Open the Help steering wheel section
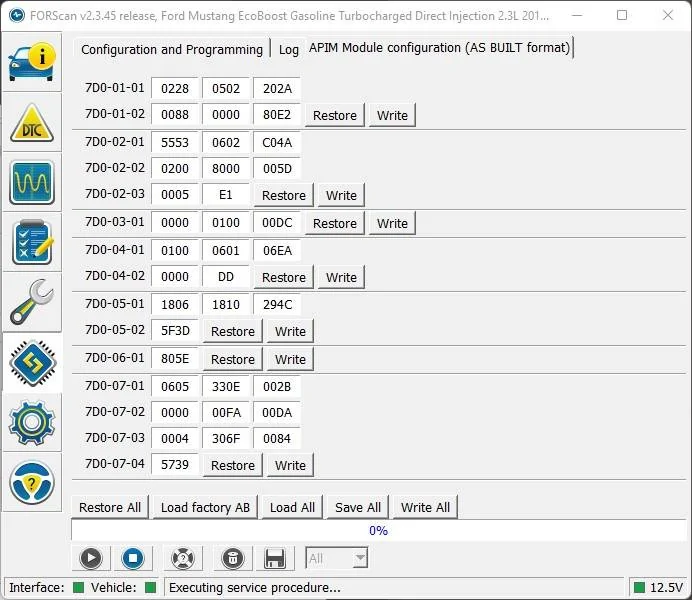Viewport: 692px width, 600px height. pos(32,482)
